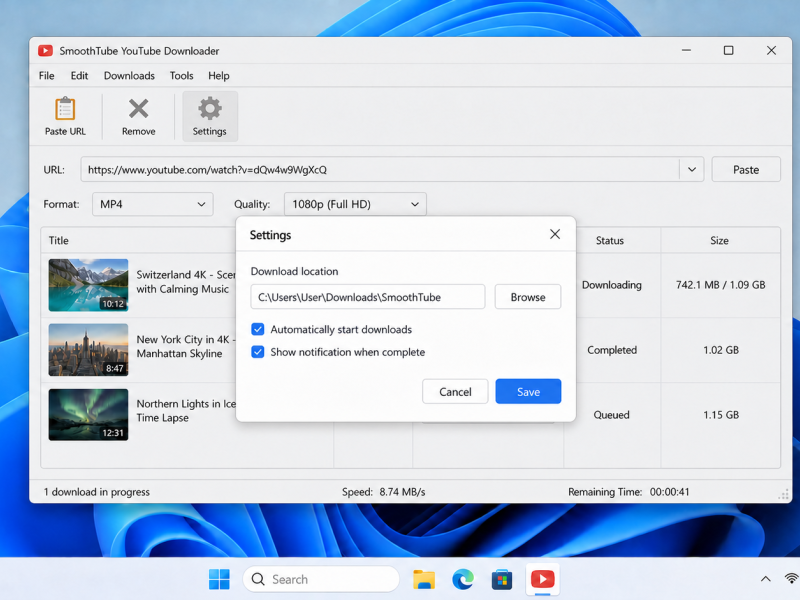Screen dimensions: 800x600
Task: Open the Format MP4 dropdown
Action: [x=153, y=204]
